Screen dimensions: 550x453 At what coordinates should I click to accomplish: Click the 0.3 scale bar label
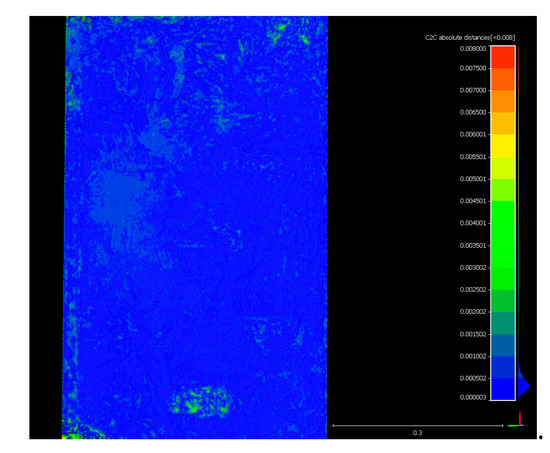point(417,433)
